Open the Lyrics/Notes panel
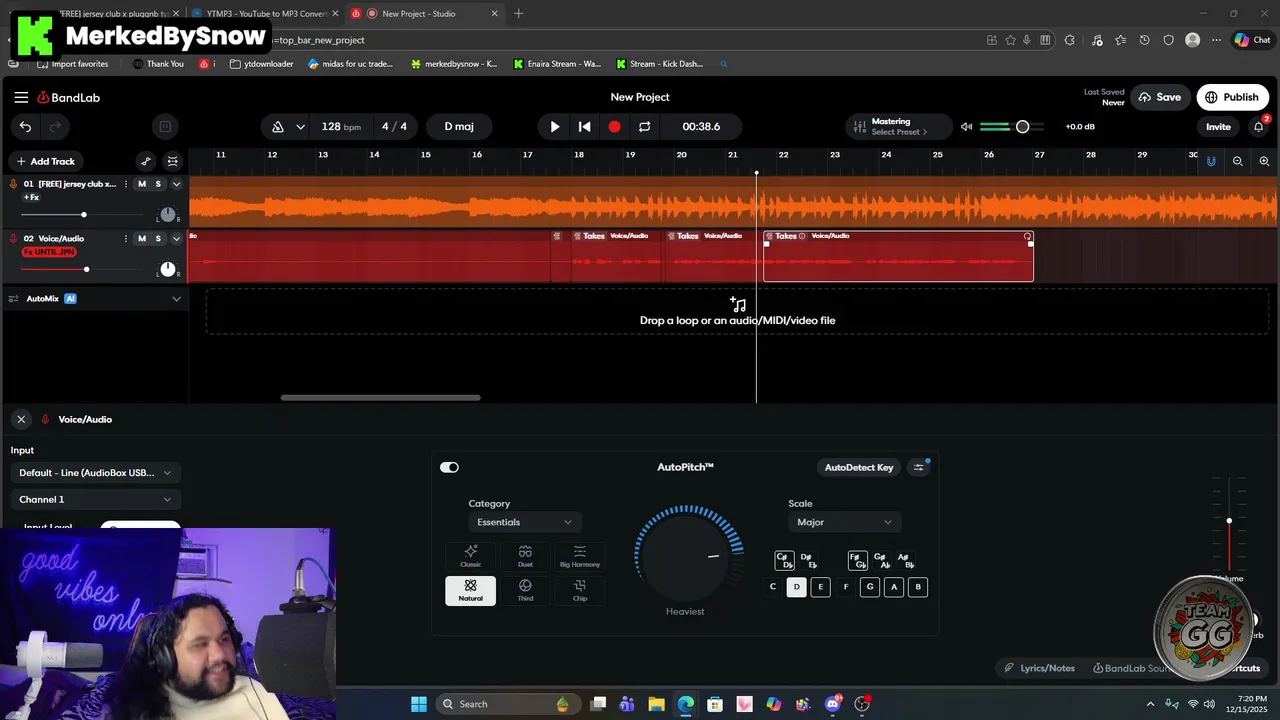Screen dimensions: 1280x720 click(x=1040, y=668)
